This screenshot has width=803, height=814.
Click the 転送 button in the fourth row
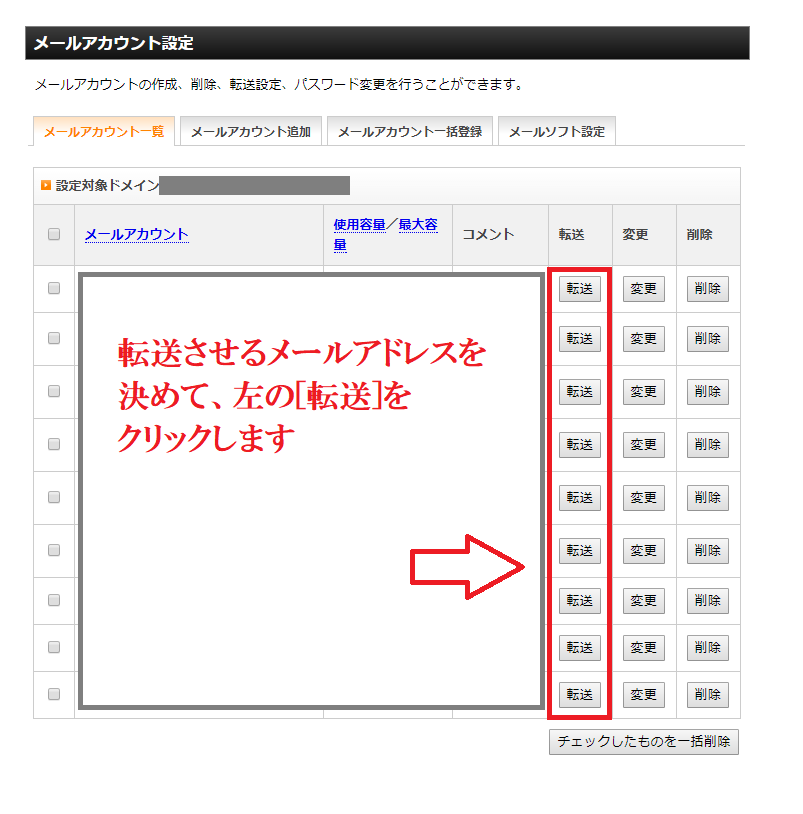580,444
